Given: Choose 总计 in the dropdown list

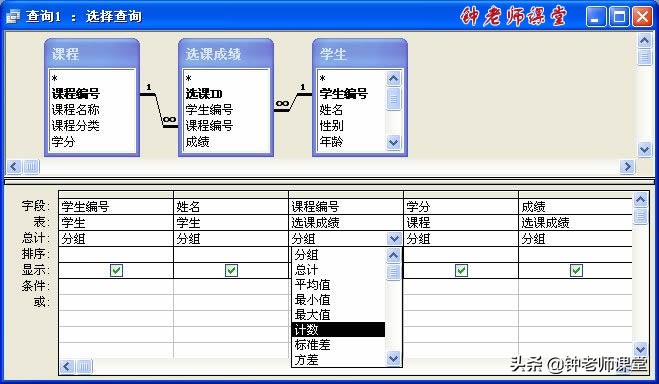Looking at the screenshot, I should click(338, 269).
